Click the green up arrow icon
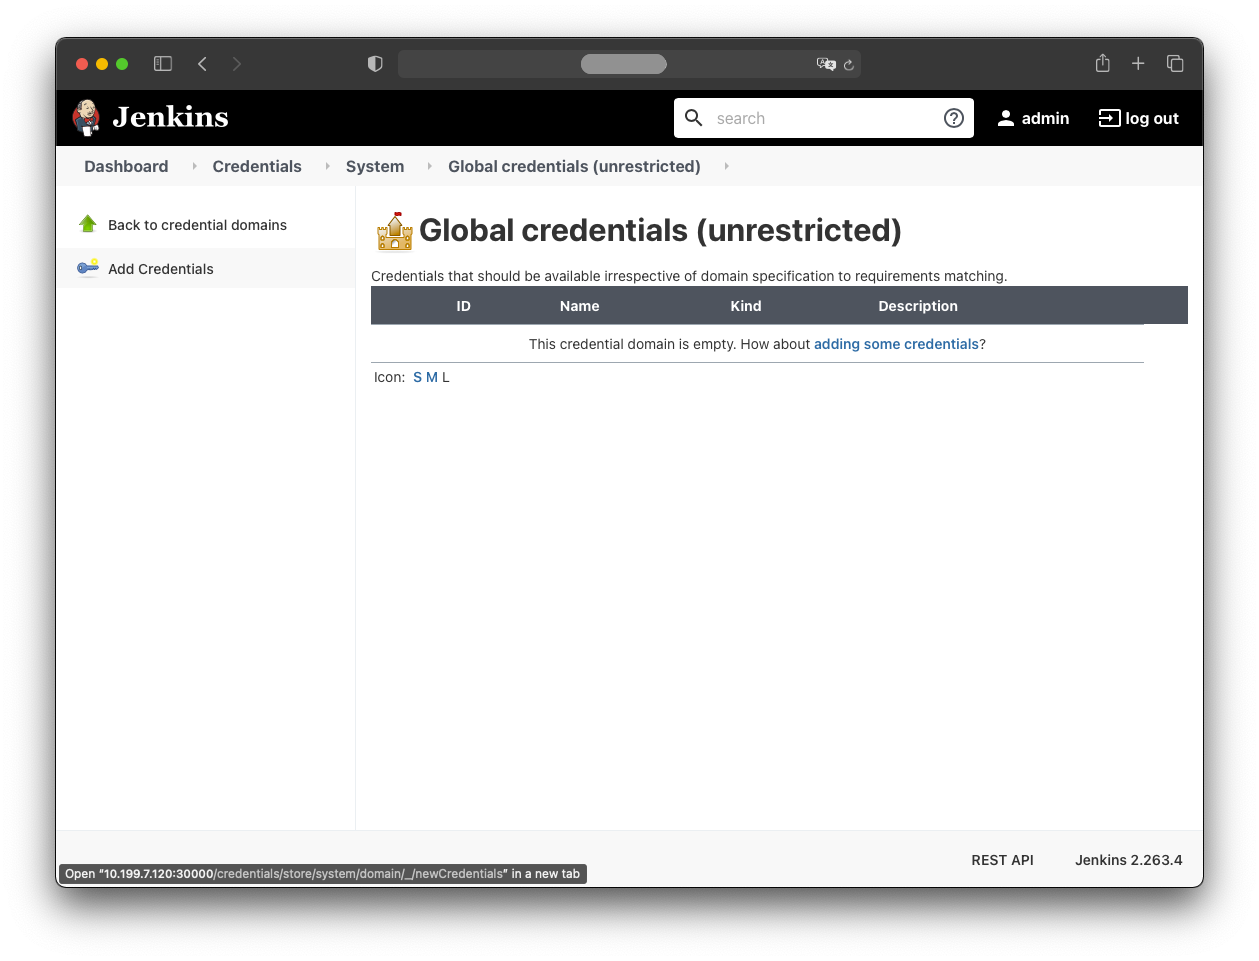Viewport: 1259px width, 961px height. [88, 224]
